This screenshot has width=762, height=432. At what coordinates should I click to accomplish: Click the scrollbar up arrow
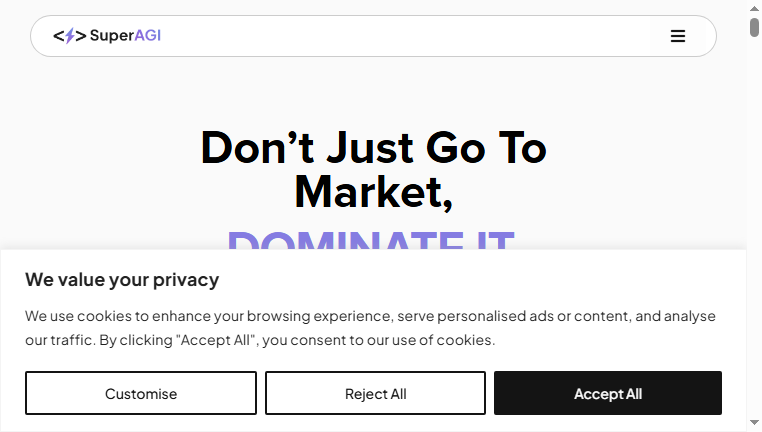(754, 8)
